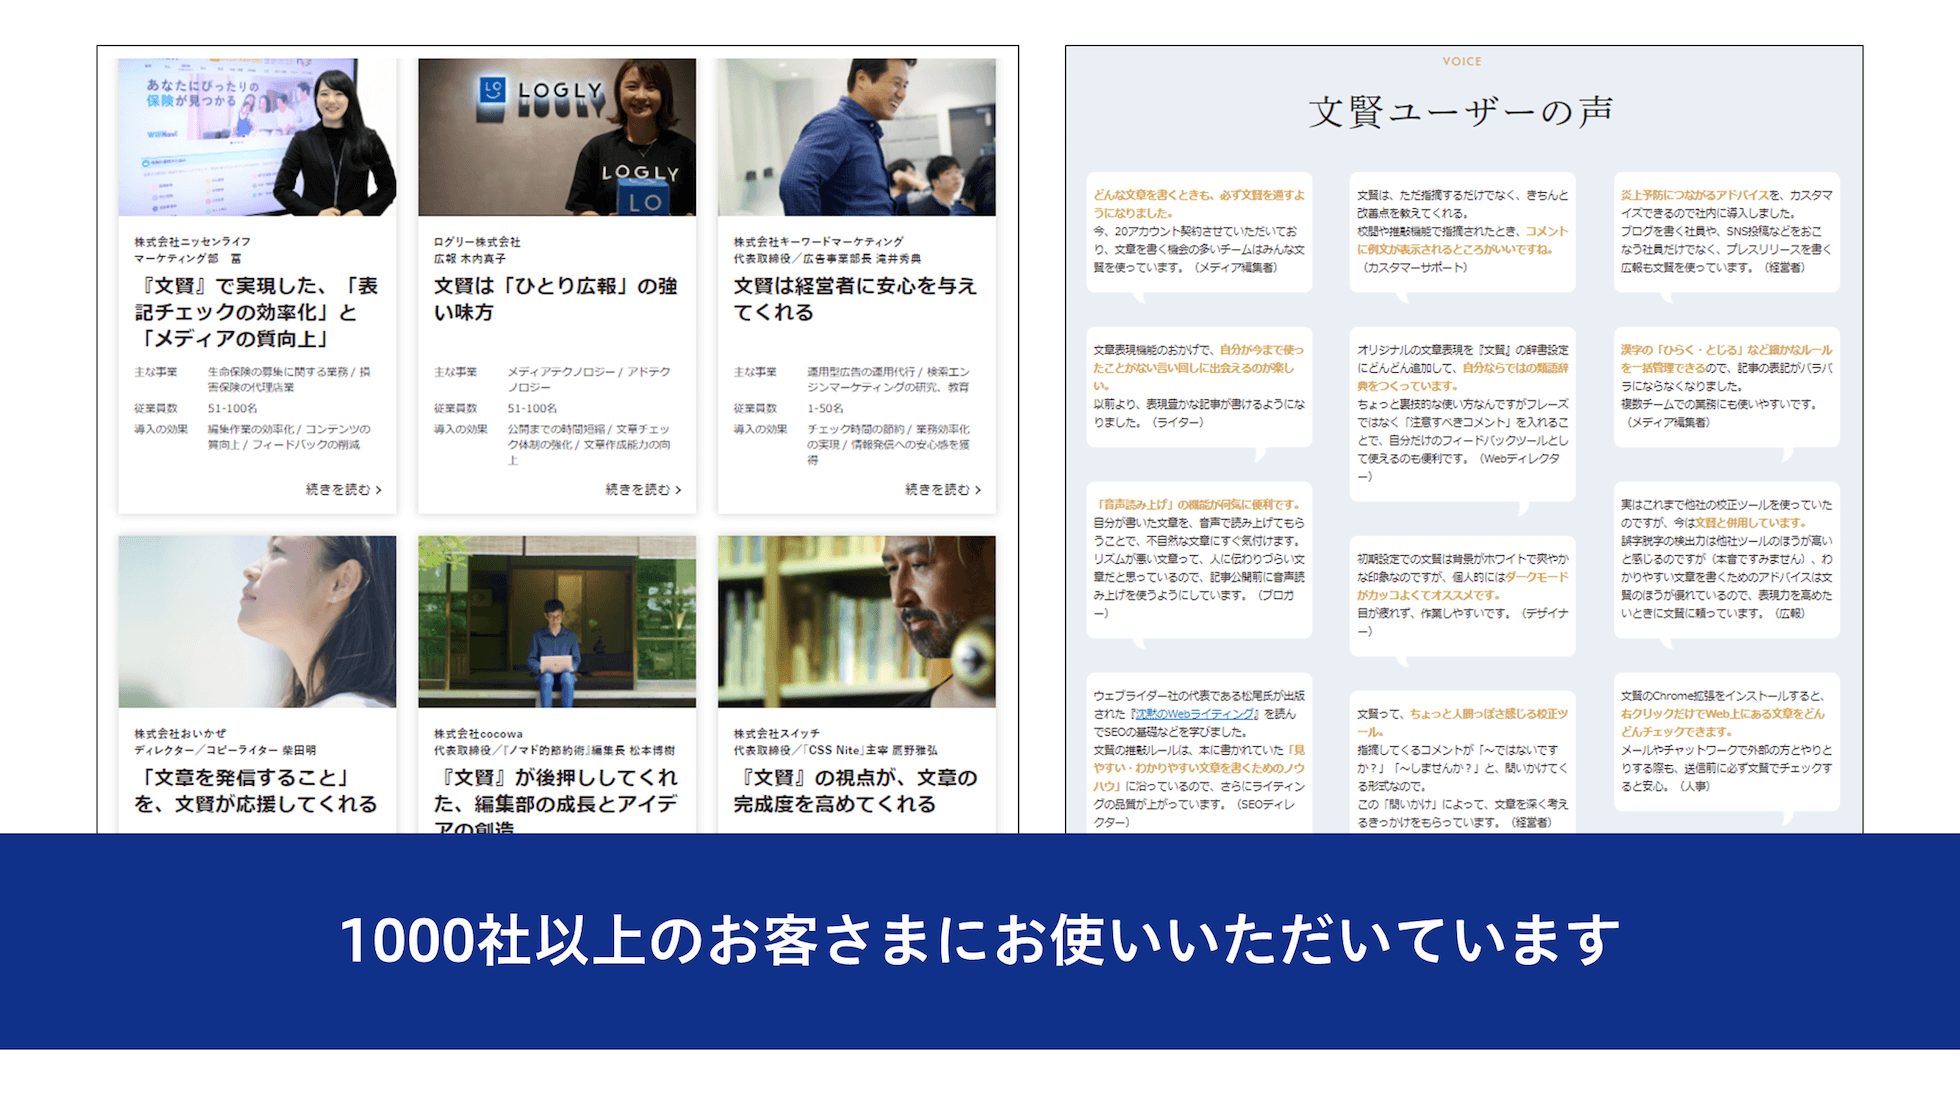Select the text ログリー株式会社
Image resolution: width=1960 pixels, height=1102 pixels.
coord(477,242)
